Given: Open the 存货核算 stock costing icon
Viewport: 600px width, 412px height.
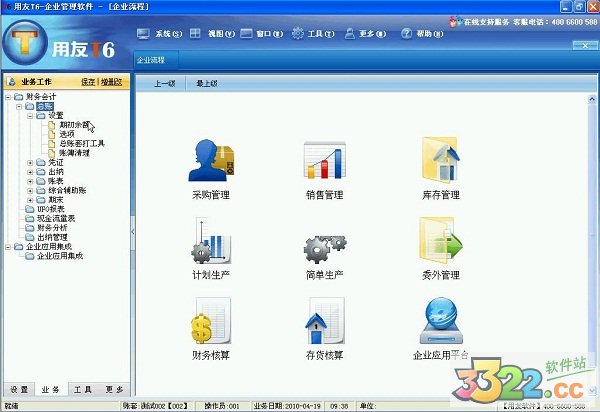Looking at the screenshot, I should 325,321.
